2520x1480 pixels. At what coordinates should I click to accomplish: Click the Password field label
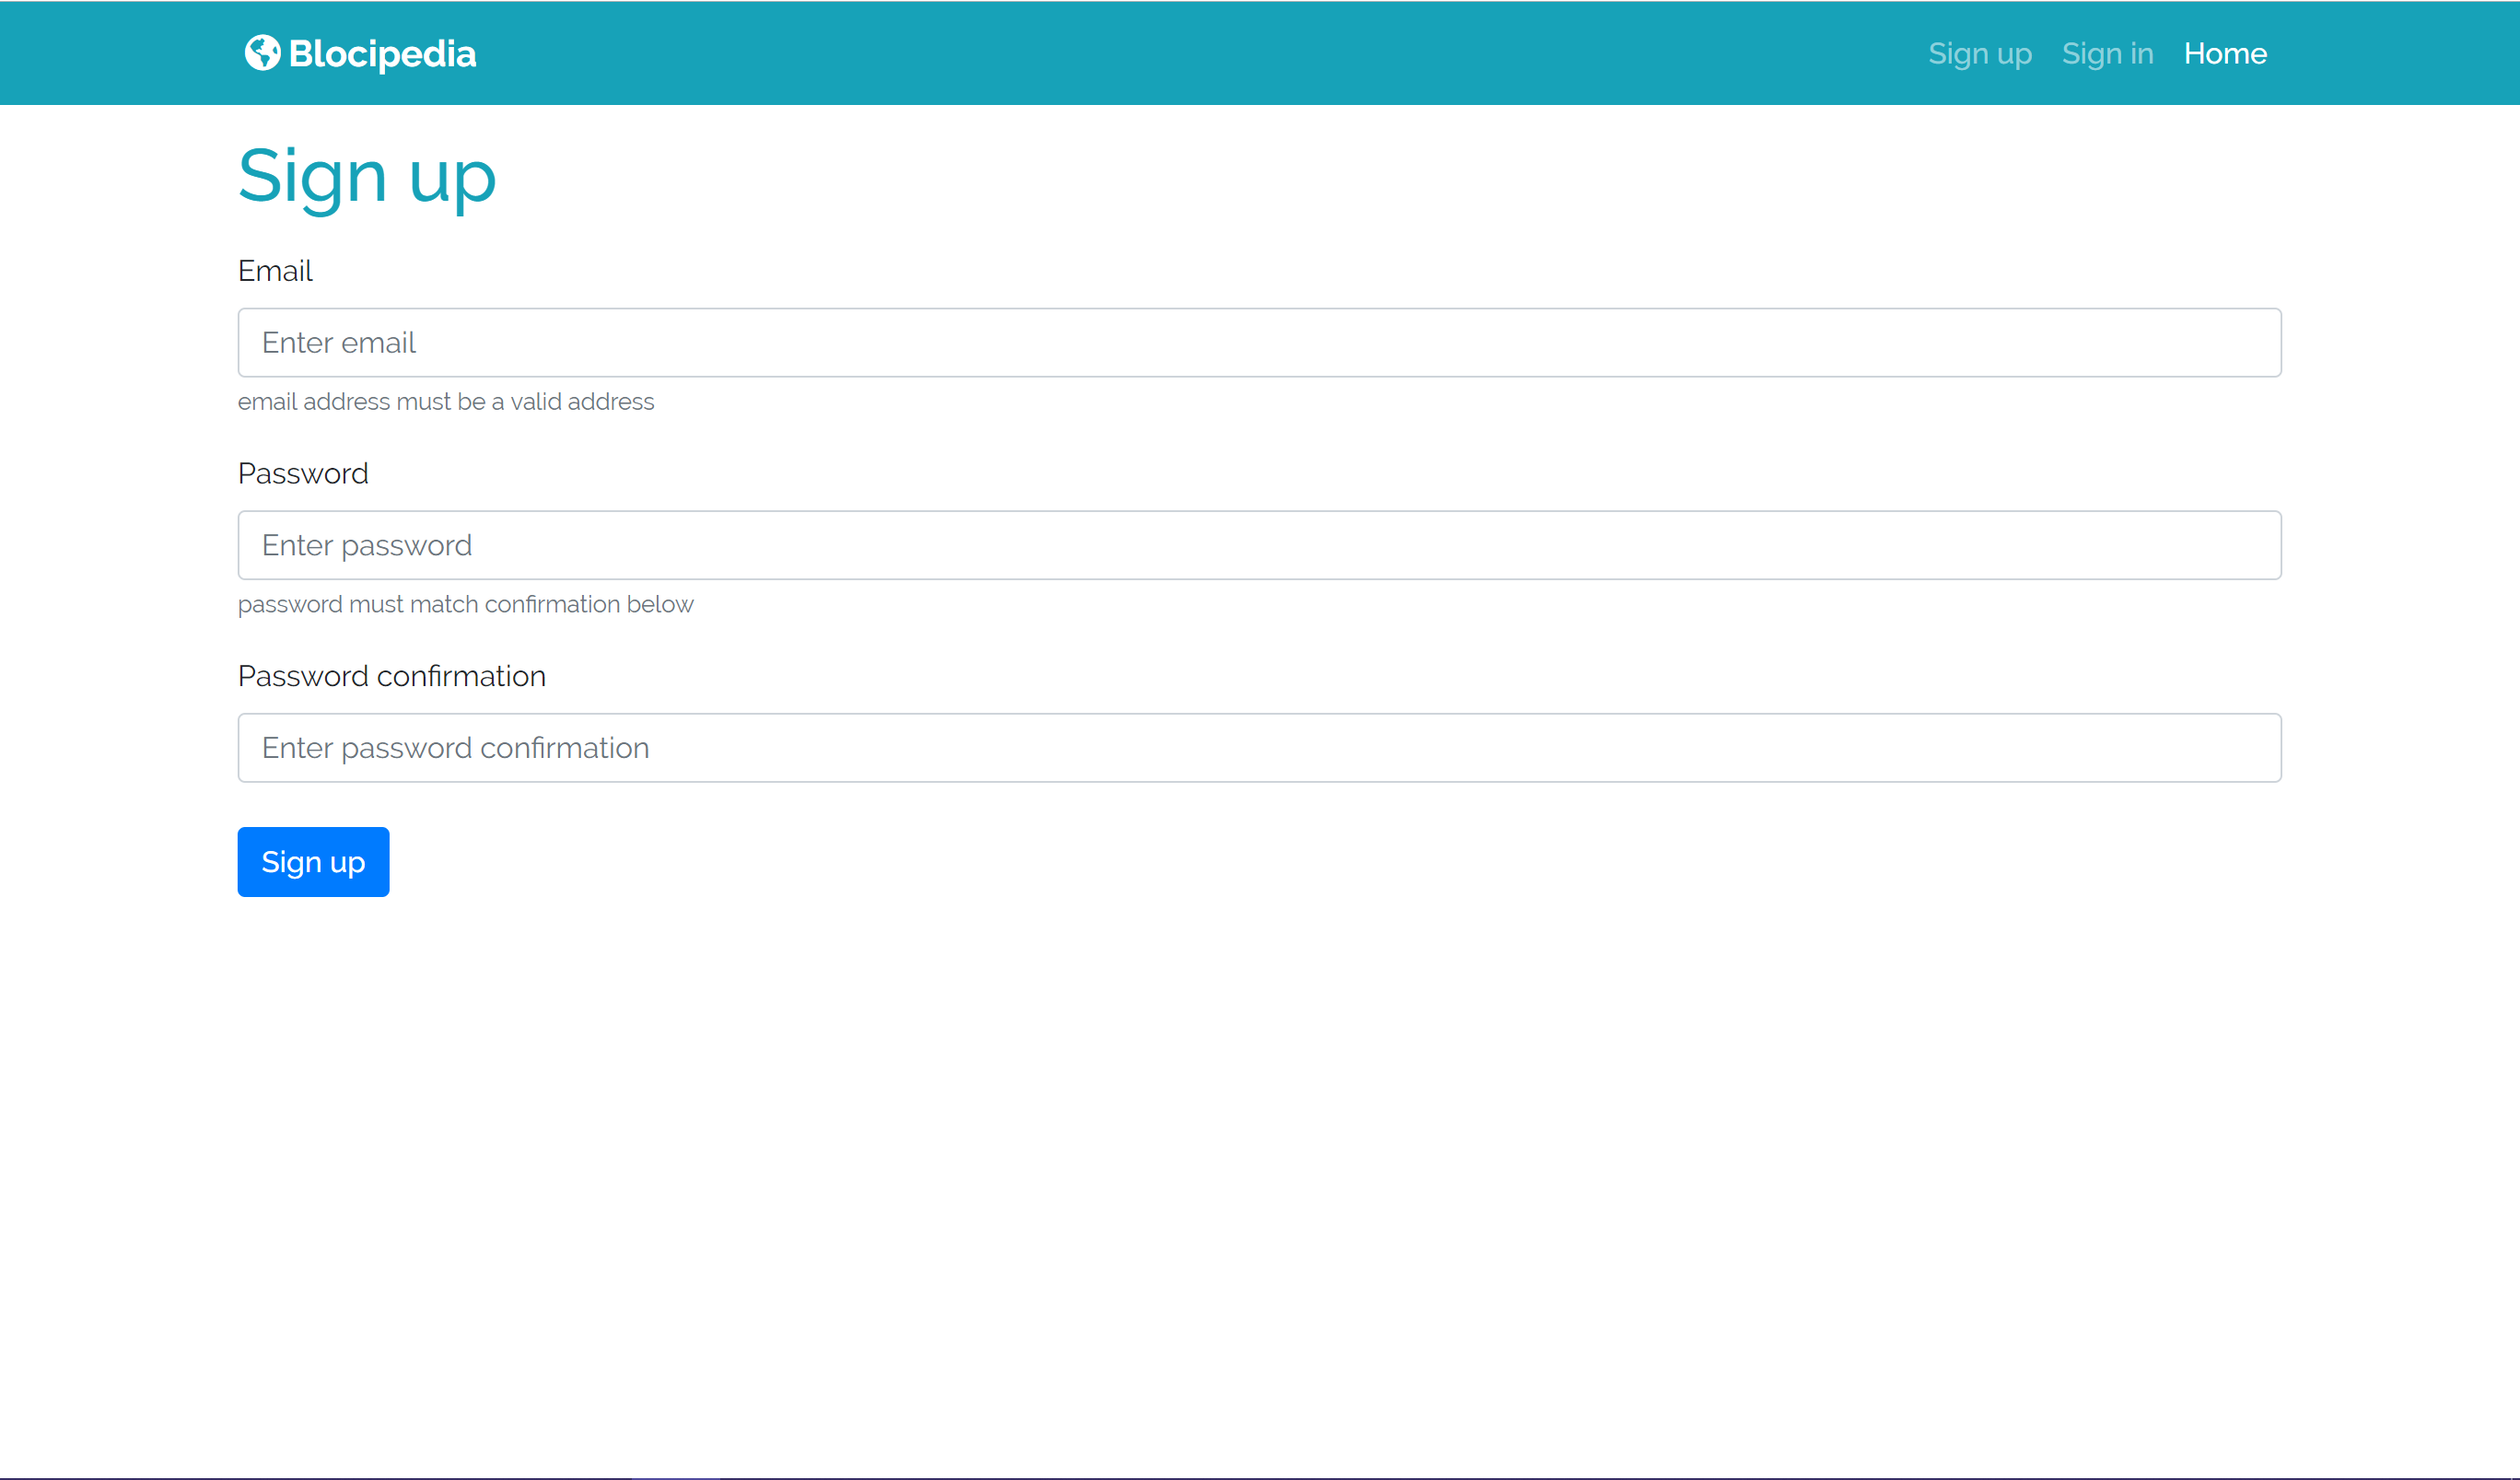pyautogui.click(x=303, y=473)
